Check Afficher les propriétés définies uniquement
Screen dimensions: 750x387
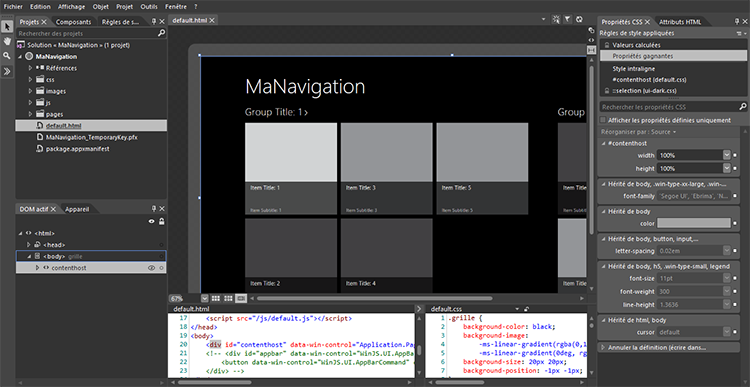point(603,120)
